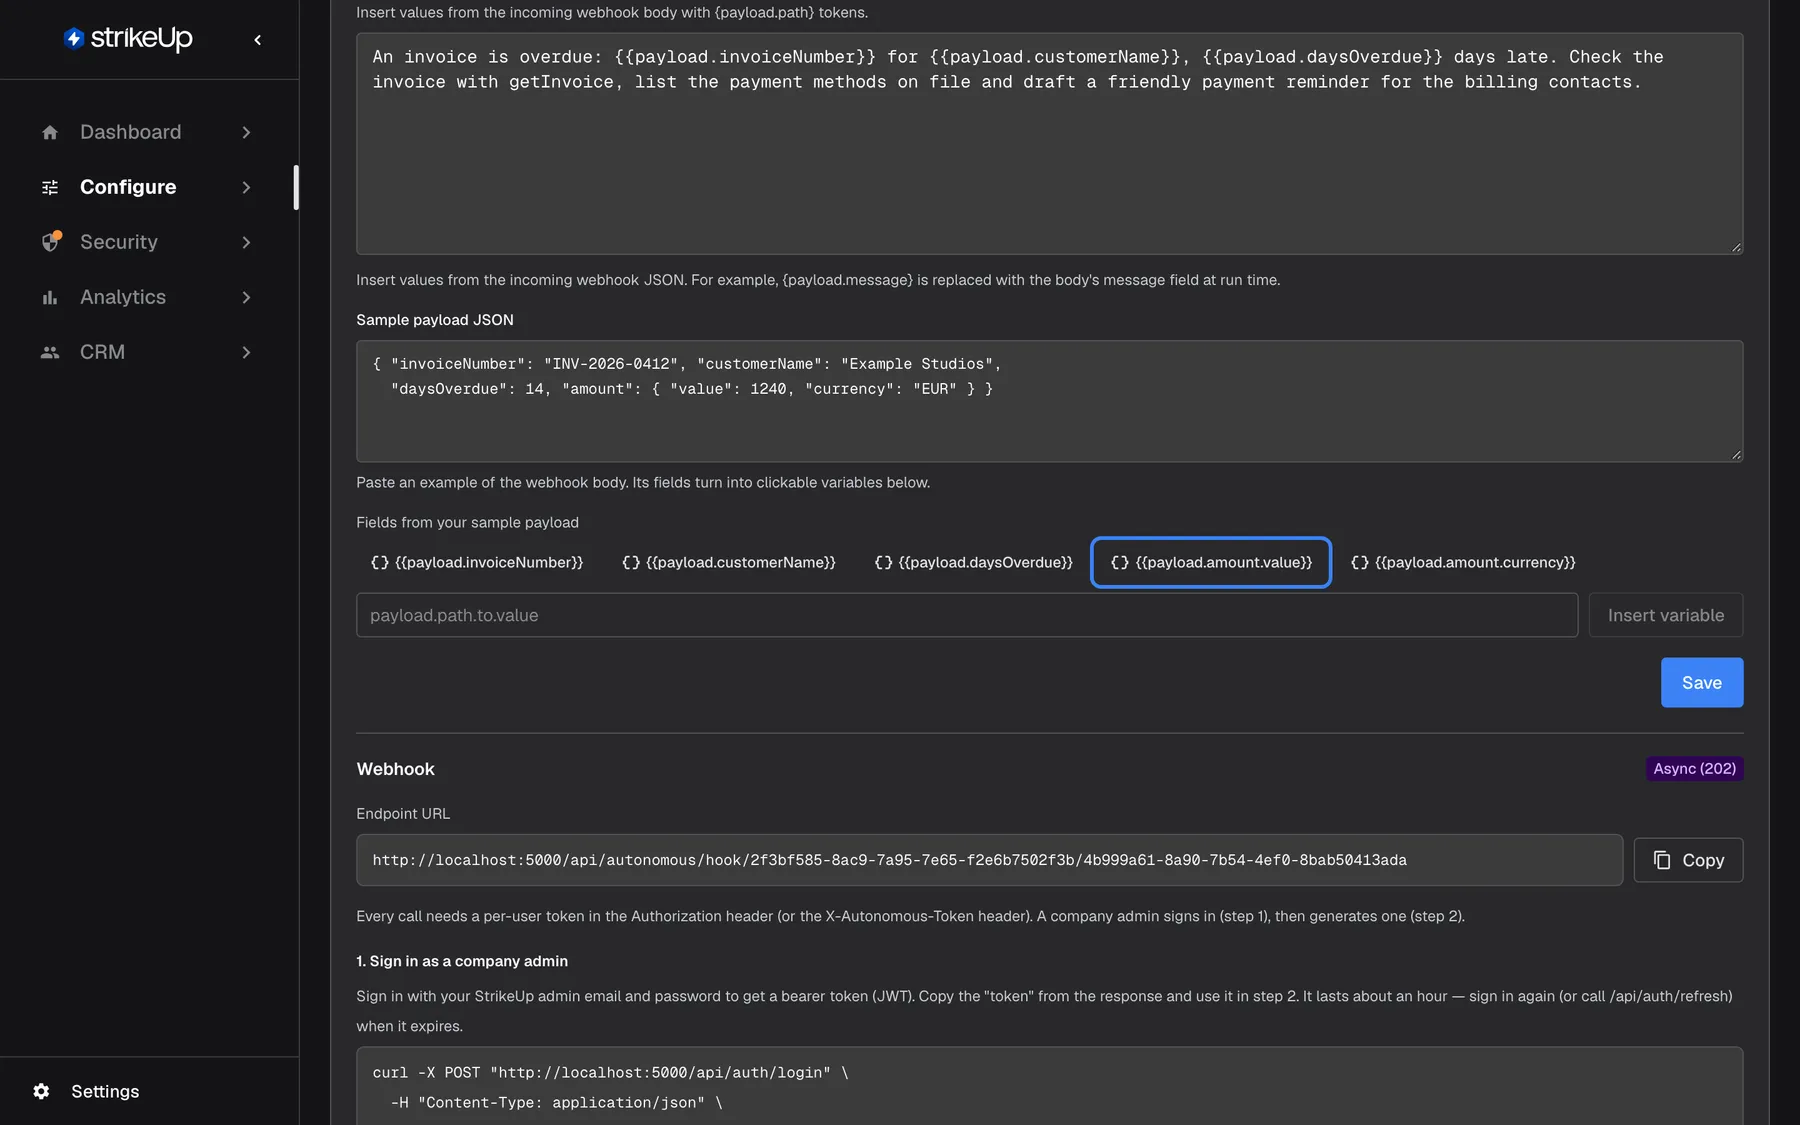Click into the Sample payload JSON textarea
The image size is (1800, 1125).
click(x=1049, y=401)
